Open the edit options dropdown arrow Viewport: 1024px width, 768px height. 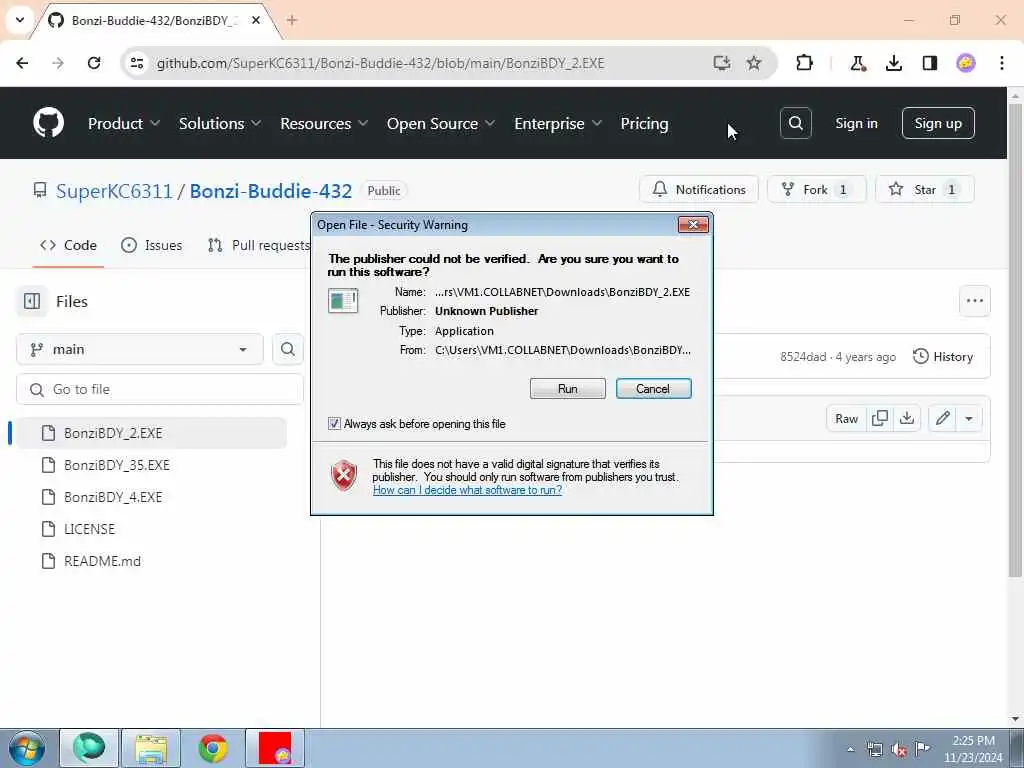coord(969,418)
